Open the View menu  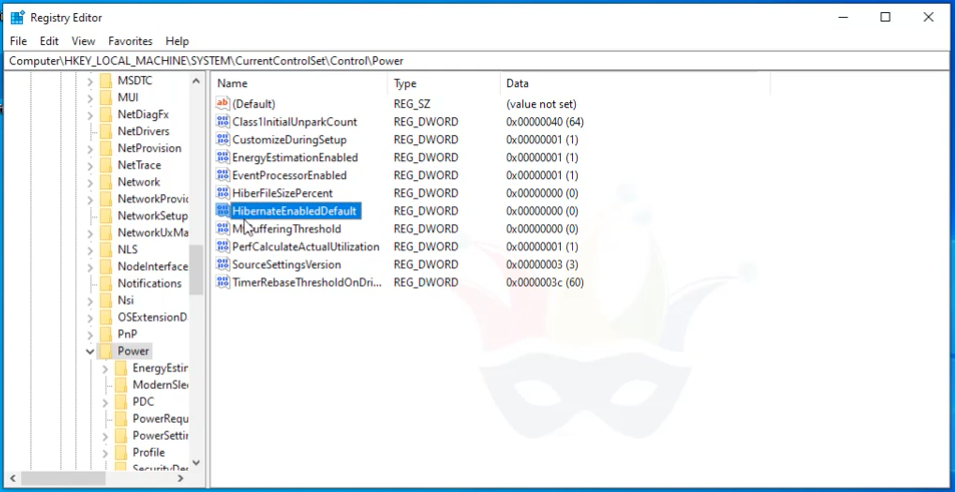(x=83, y=41)
